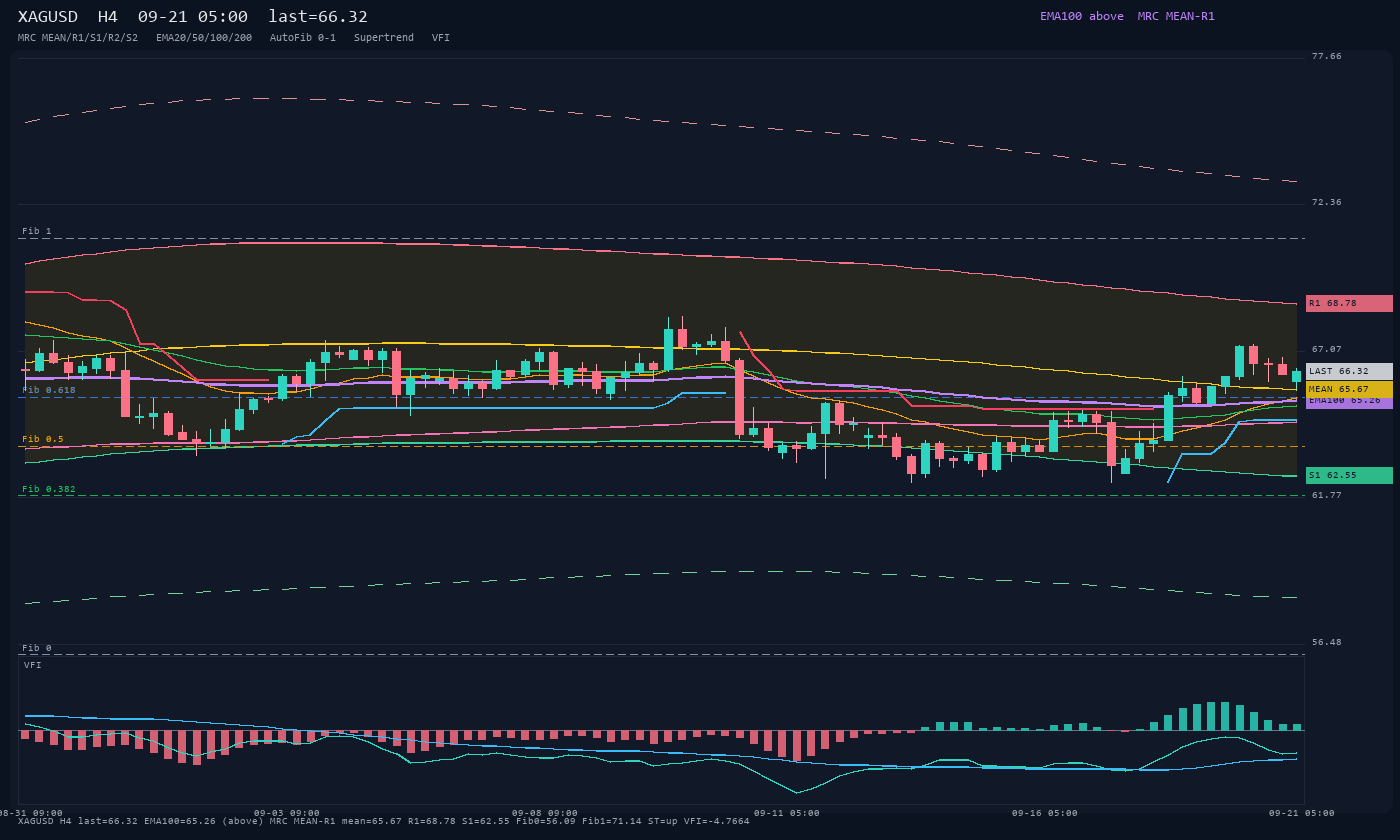Click the bottom status summary line
The image size is (1400, 840).
384,821
